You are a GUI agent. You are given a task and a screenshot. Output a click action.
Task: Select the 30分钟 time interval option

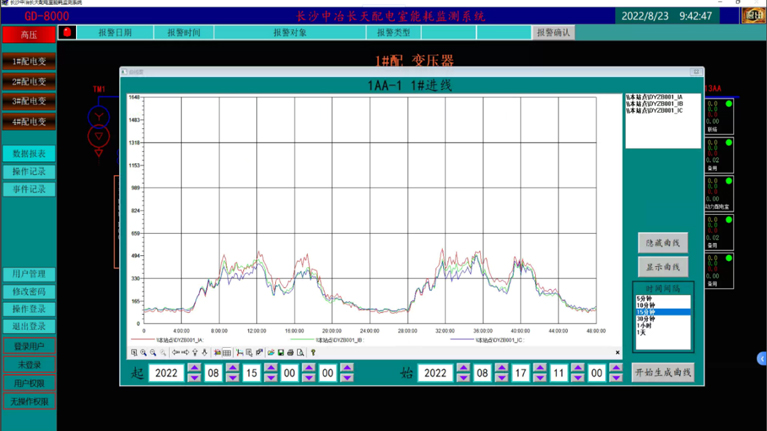[647, 319]
